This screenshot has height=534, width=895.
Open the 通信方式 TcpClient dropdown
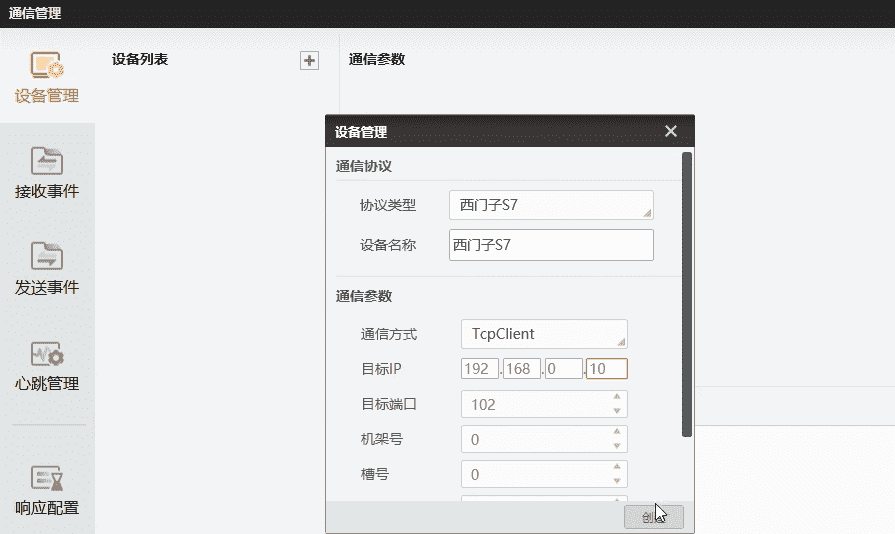click(544, 334)
